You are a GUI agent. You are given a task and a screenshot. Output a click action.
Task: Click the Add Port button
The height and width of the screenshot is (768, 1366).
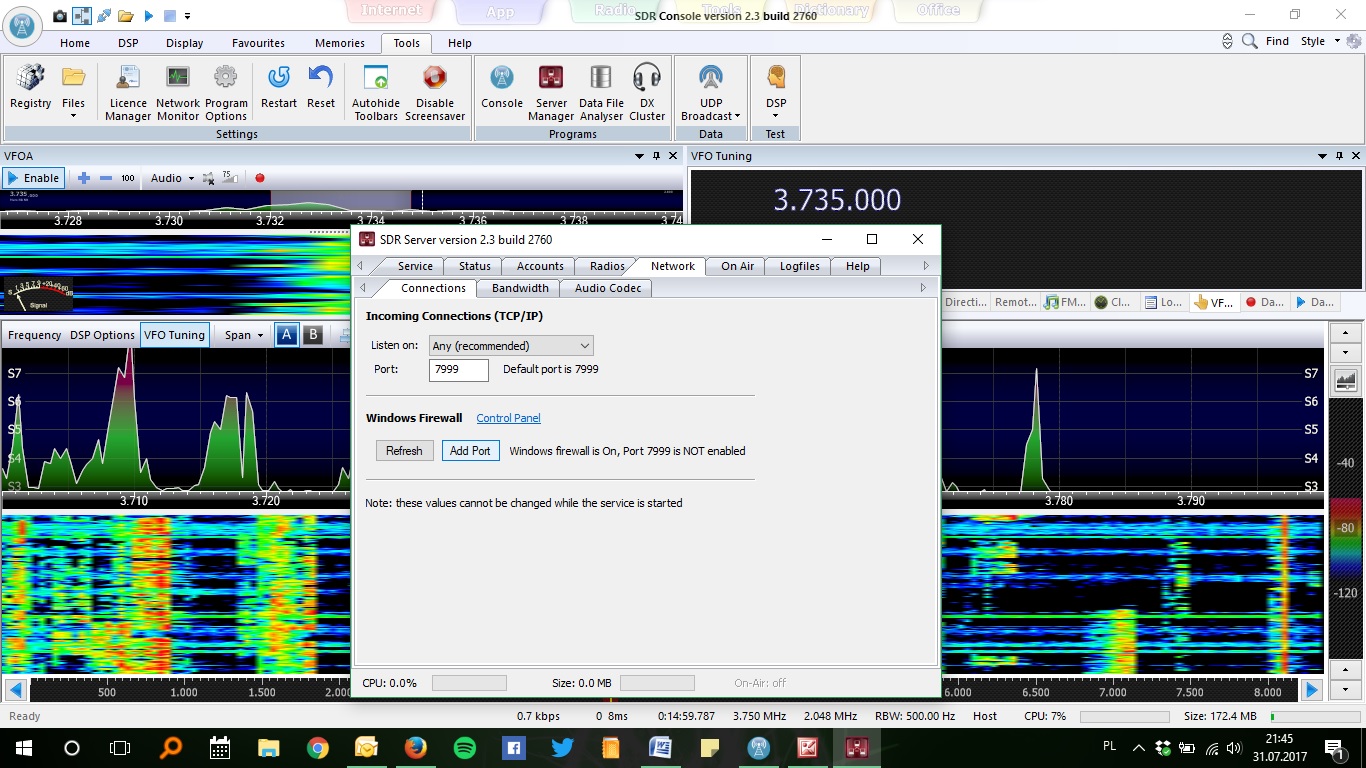point(470,451)
